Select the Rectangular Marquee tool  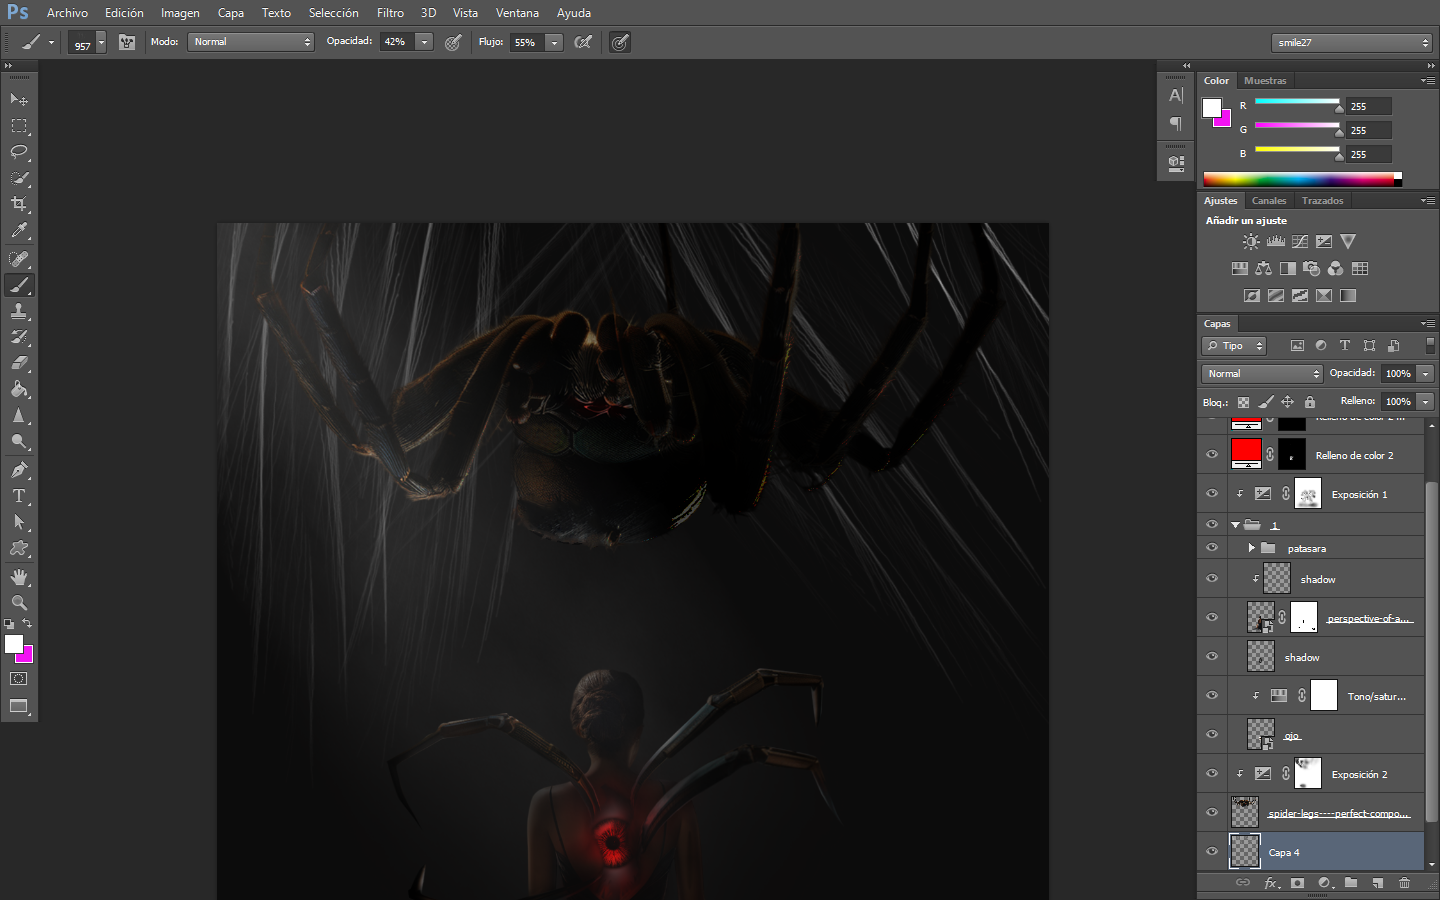pos(19,126)
